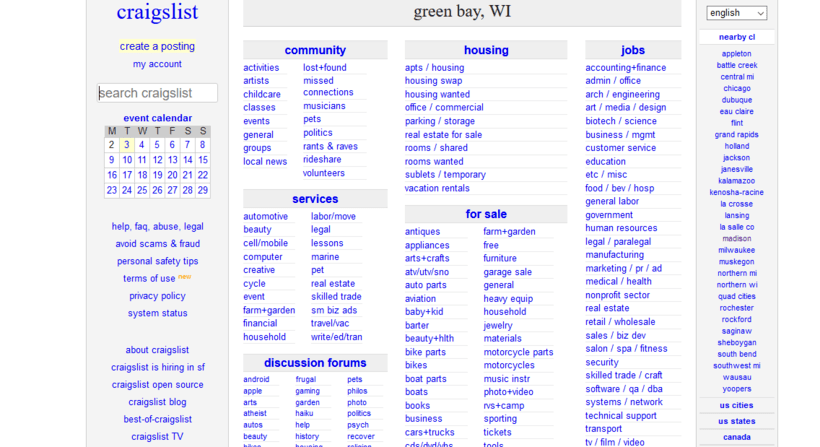Open write/ed/tran services
This screenshot has width=820, height=447.
(x=337, y=337)
